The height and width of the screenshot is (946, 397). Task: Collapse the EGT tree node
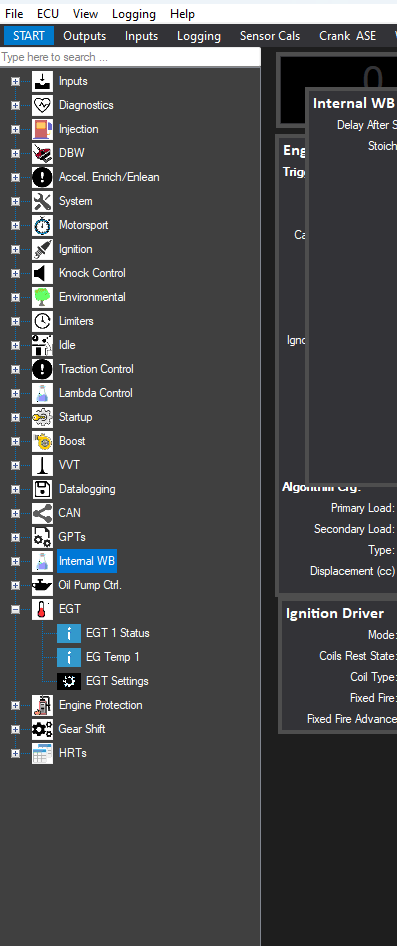pos(15,609)
